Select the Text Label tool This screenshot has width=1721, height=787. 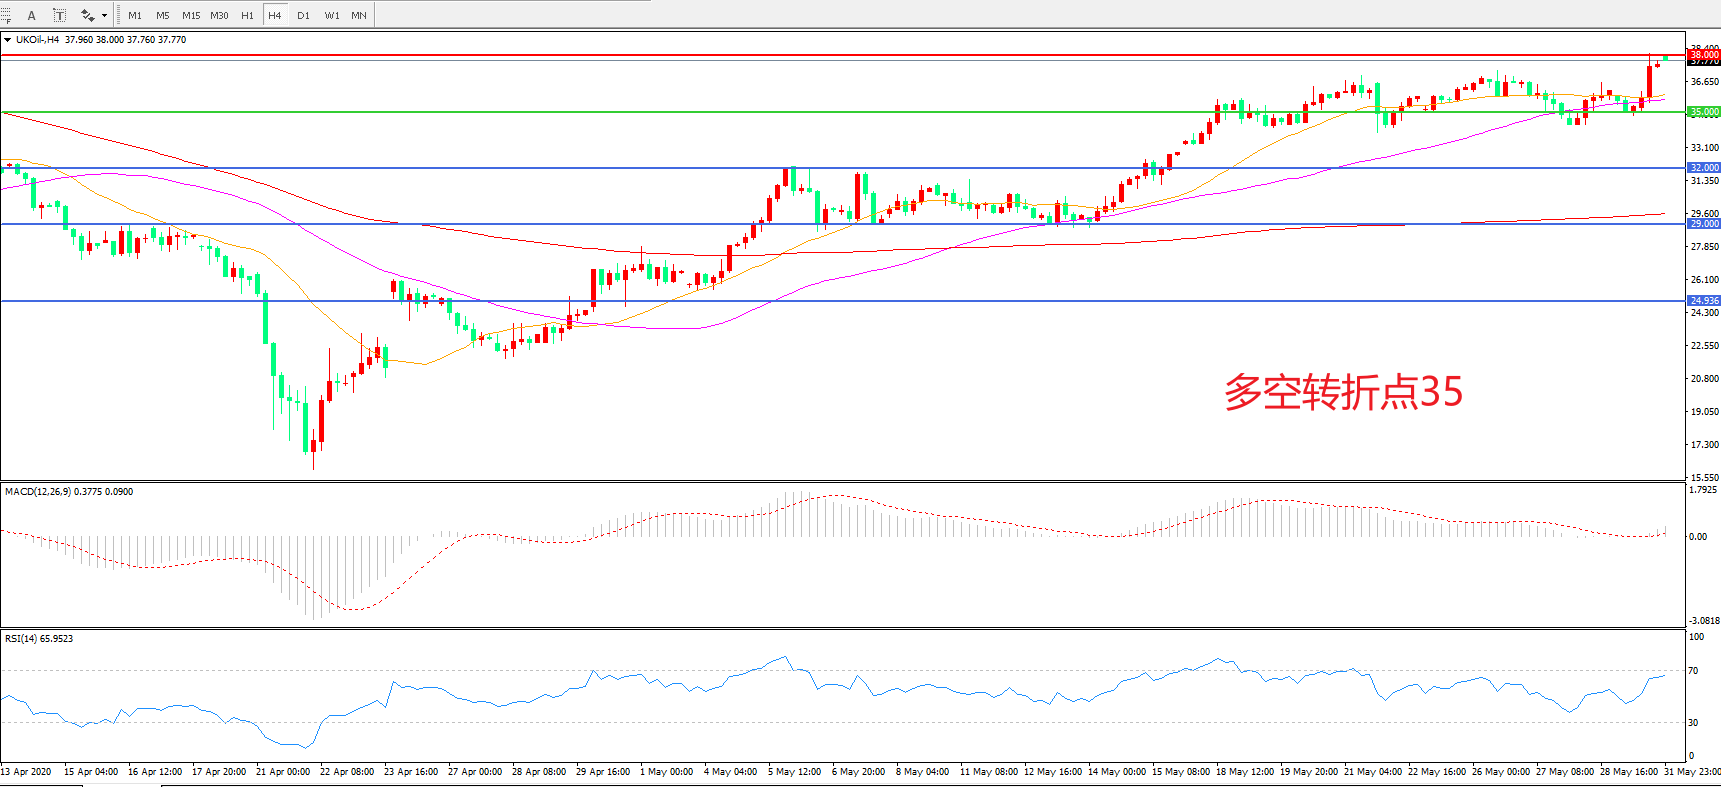coord(59,15)
